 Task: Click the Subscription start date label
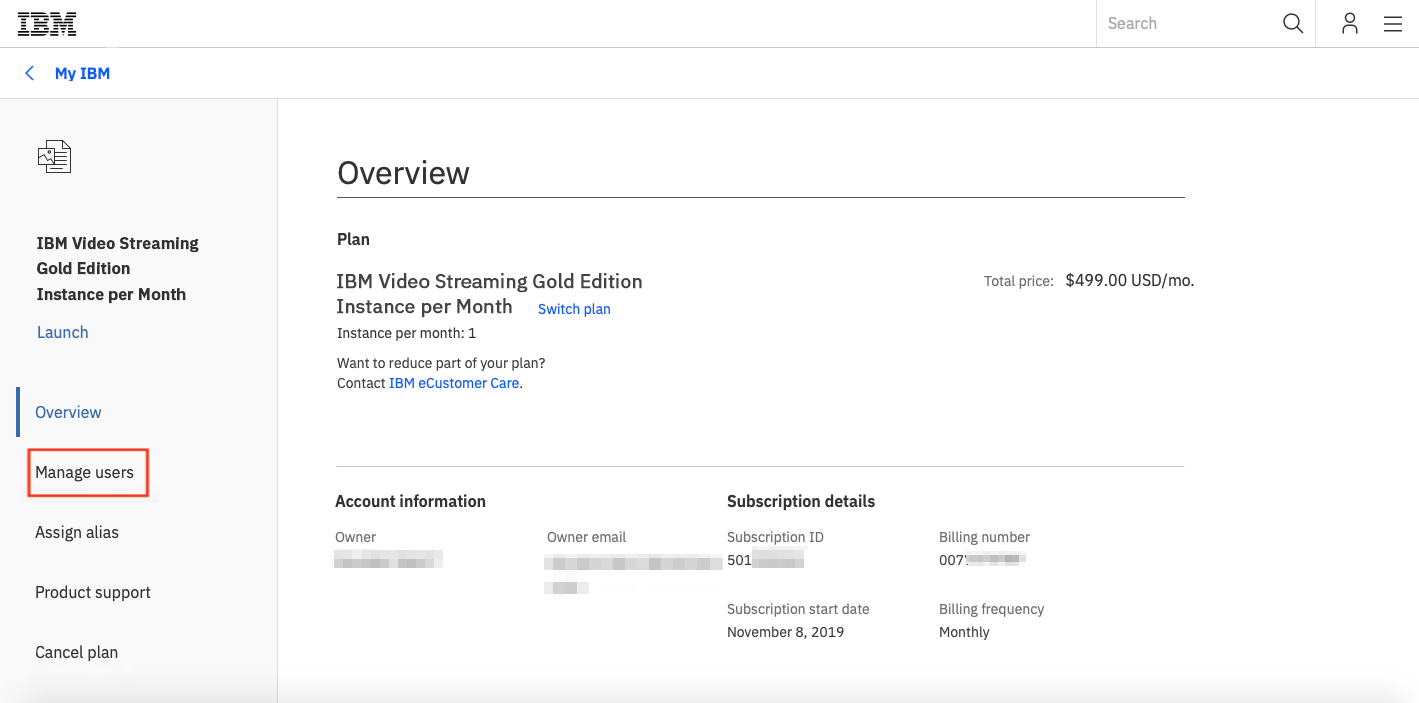[798, 609]
